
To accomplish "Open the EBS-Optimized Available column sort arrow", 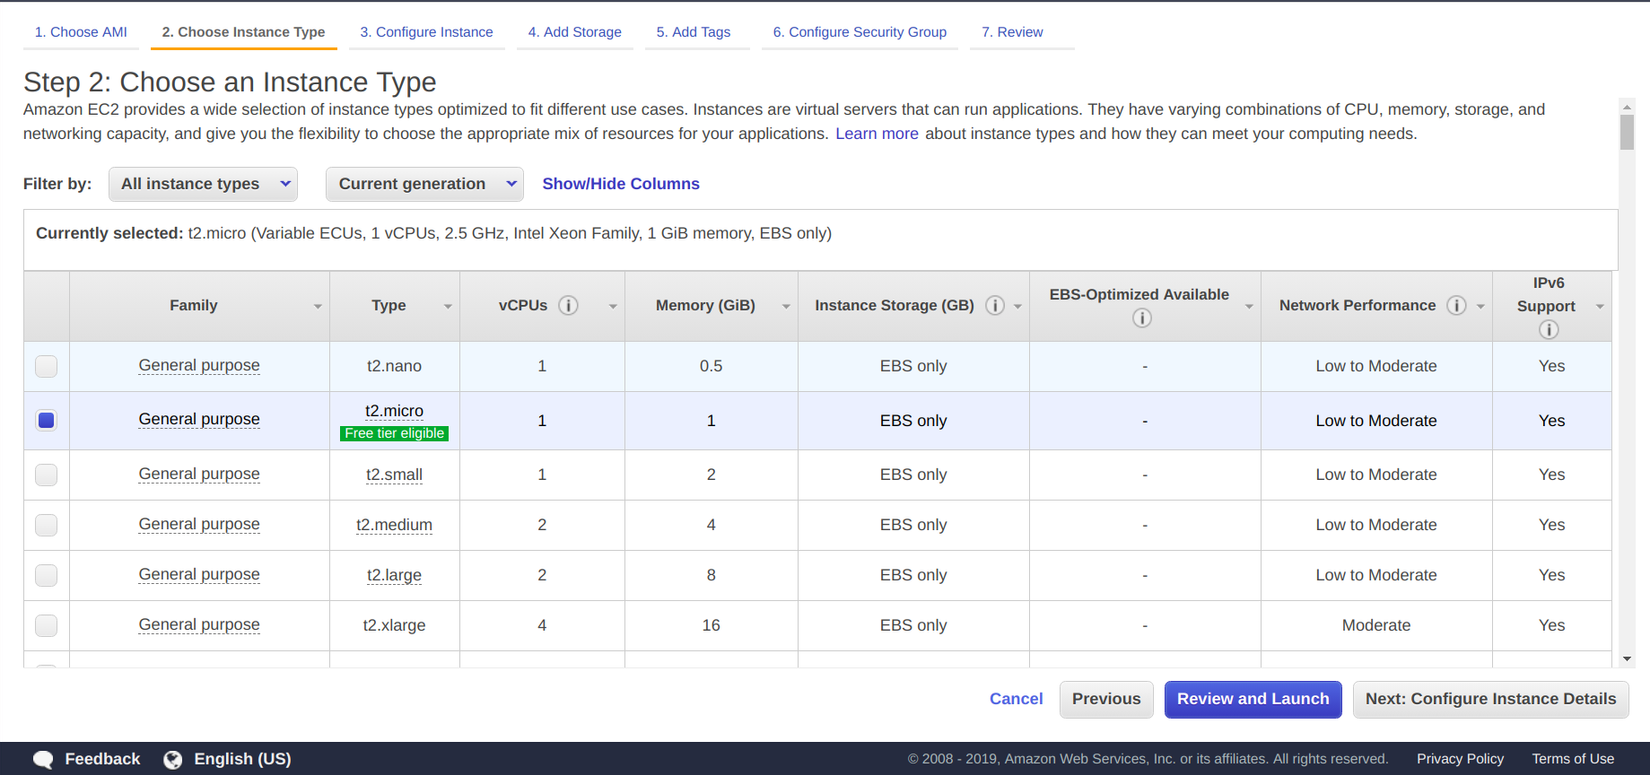I will [1249, 307].
